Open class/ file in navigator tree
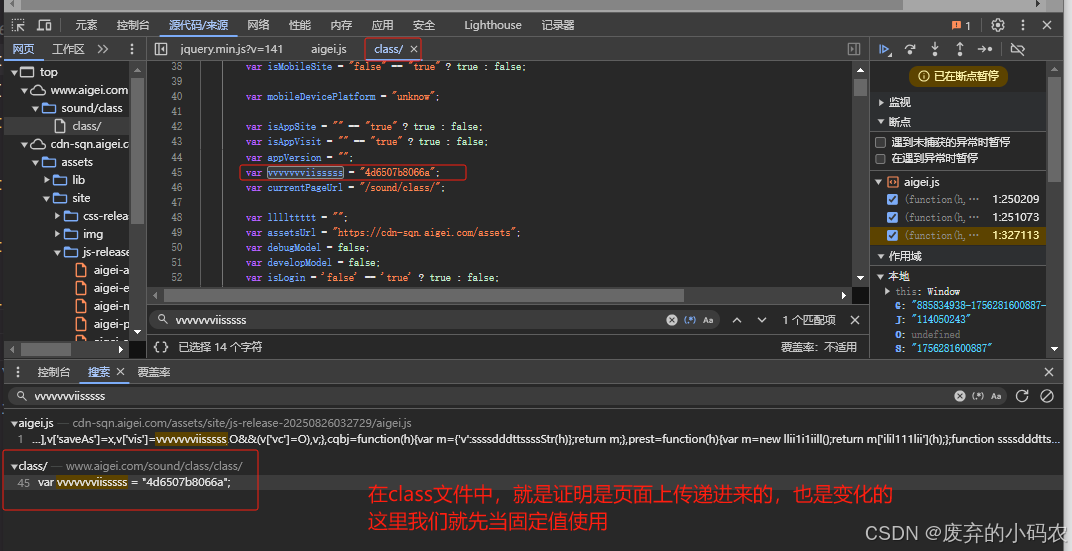Screen dimensions: 1072x551 click(x=86, y=126)
